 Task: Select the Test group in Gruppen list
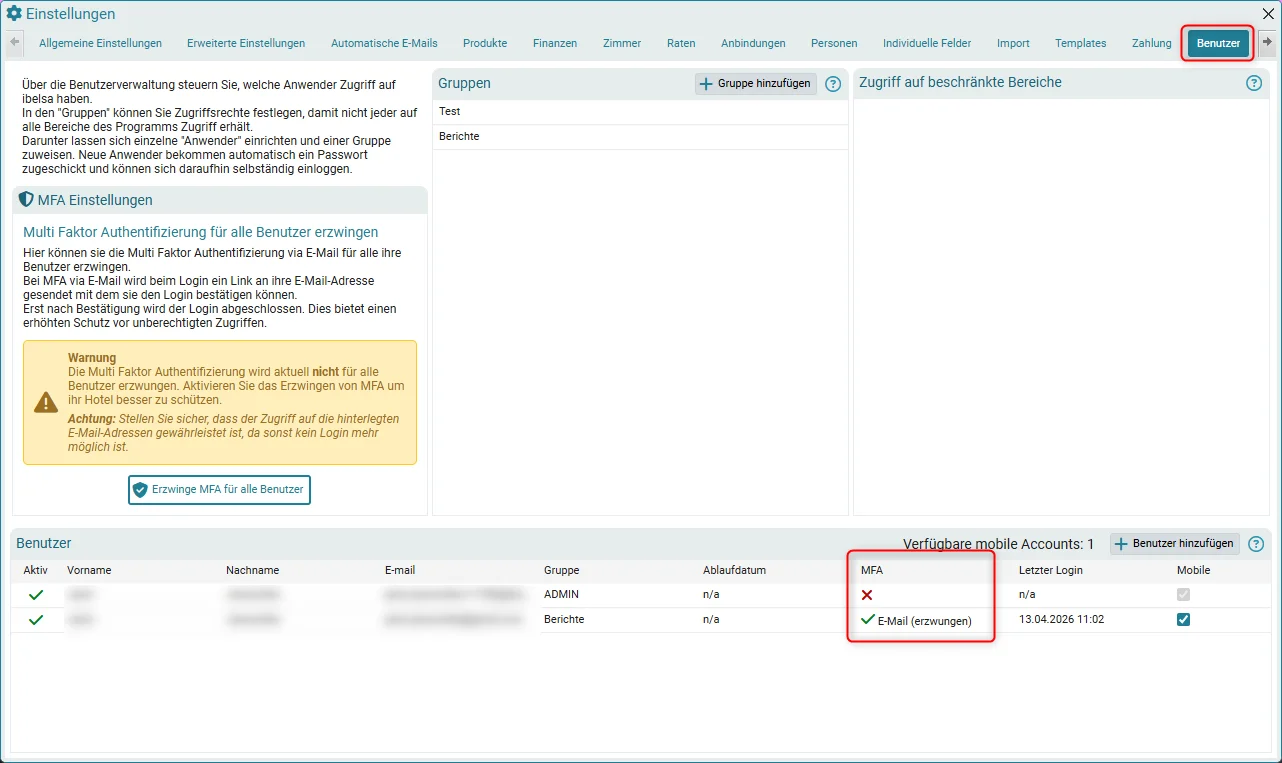click(640, 112)
